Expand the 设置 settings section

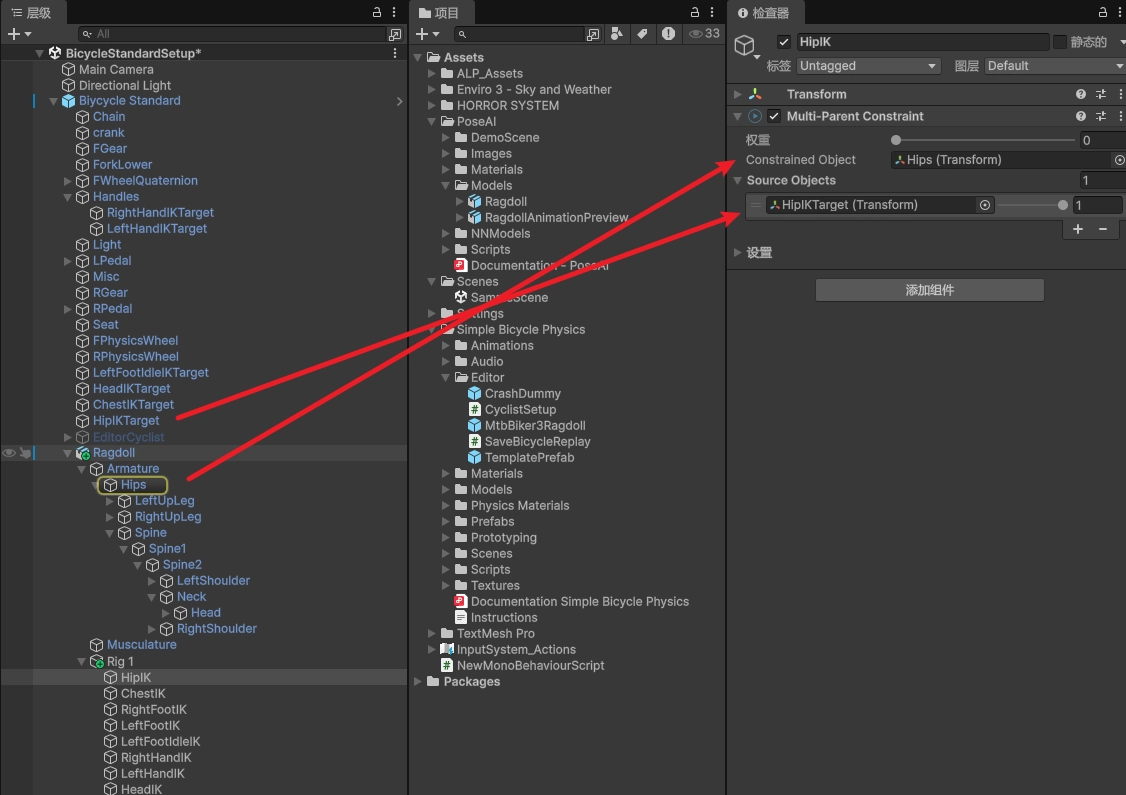pyautogui.click(x=737, y=253)
